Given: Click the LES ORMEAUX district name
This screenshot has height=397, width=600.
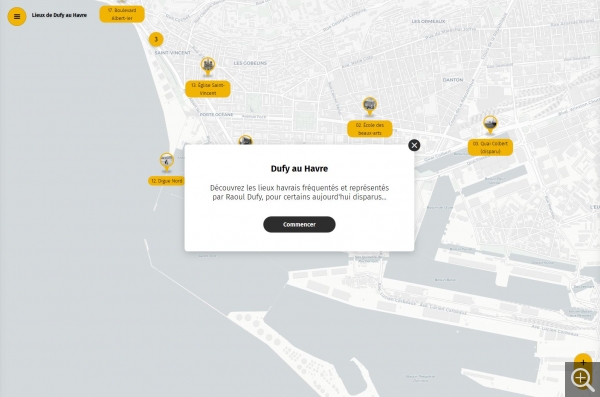Looking at the screenshot, I should [428, 21].
